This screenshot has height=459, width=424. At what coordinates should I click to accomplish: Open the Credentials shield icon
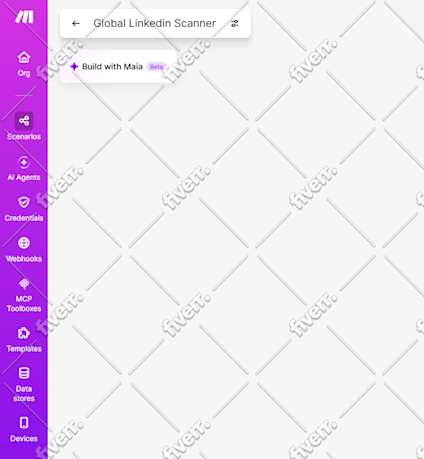click(x=24, y=202)
